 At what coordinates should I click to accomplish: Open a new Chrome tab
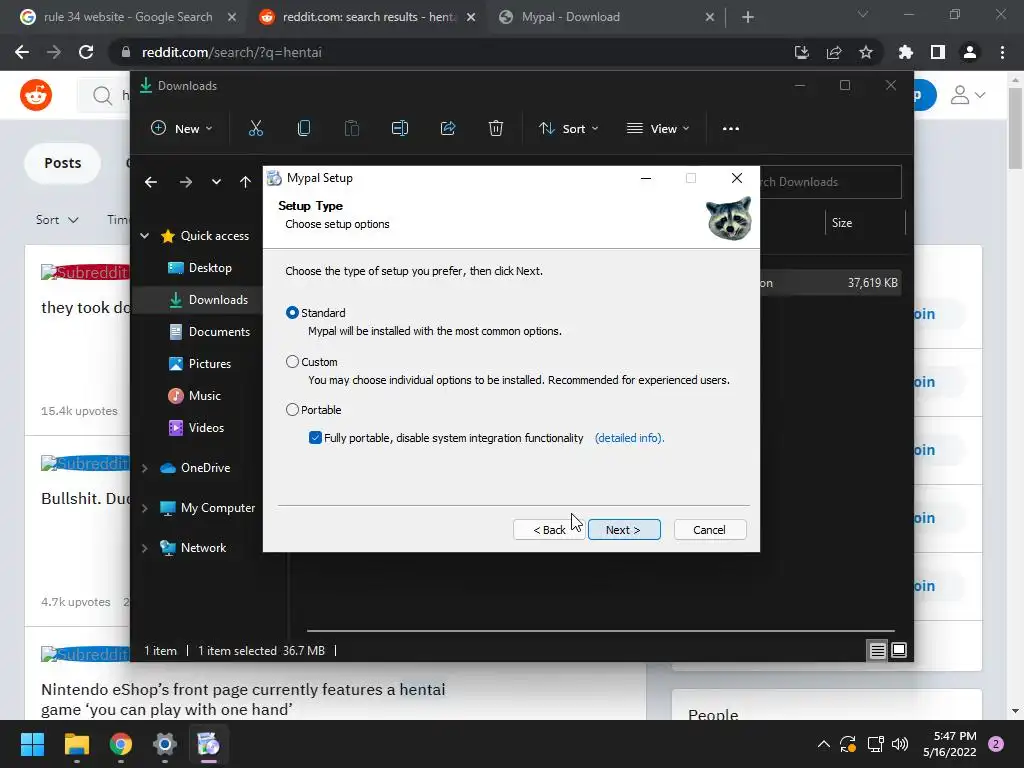coord(748,18)
